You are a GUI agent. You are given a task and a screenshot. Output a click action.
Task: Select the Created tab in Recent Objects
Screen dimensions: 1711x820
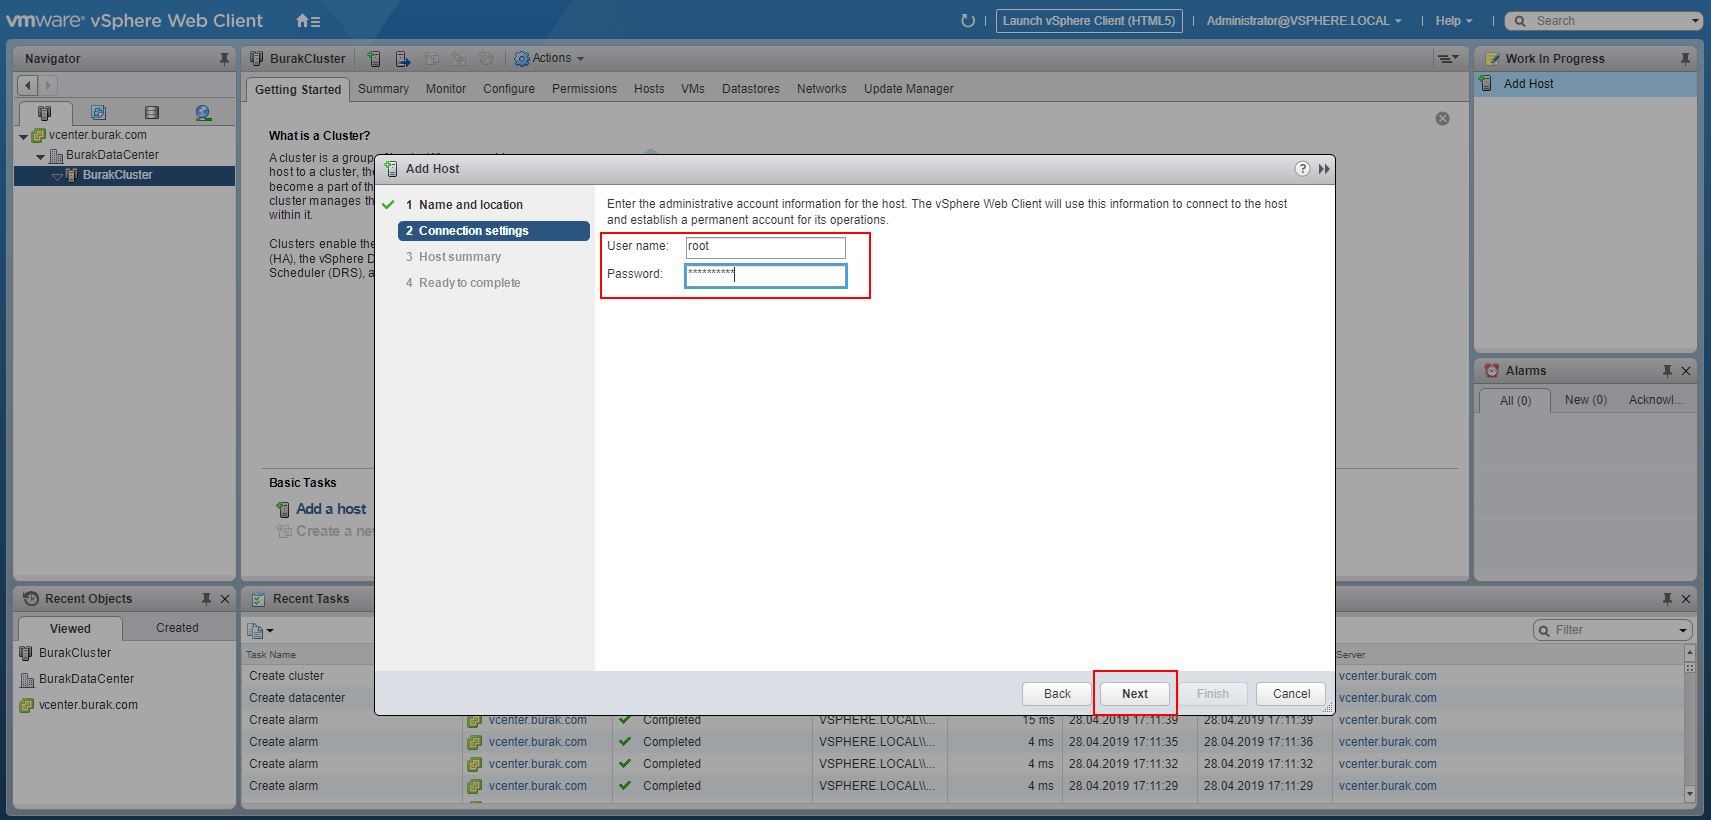tap(177, 628)
